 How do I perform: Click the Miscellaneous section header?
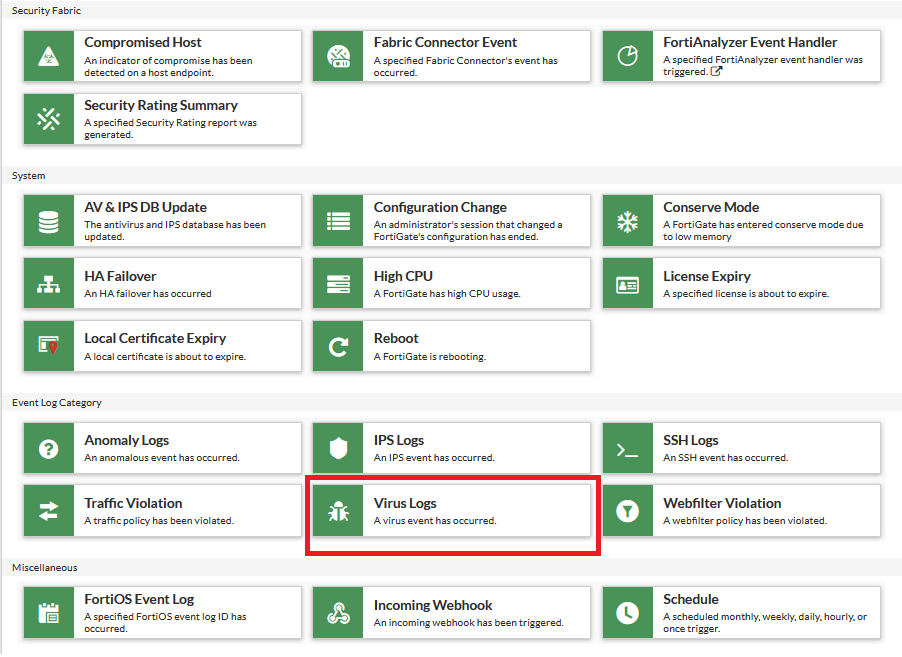[x=44, y=567]
